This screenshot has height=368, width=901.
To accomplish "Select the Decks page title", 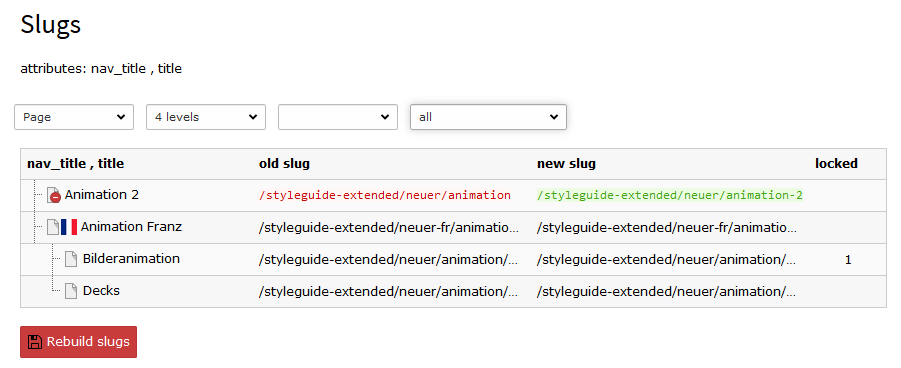I will [x=101, y=290].
